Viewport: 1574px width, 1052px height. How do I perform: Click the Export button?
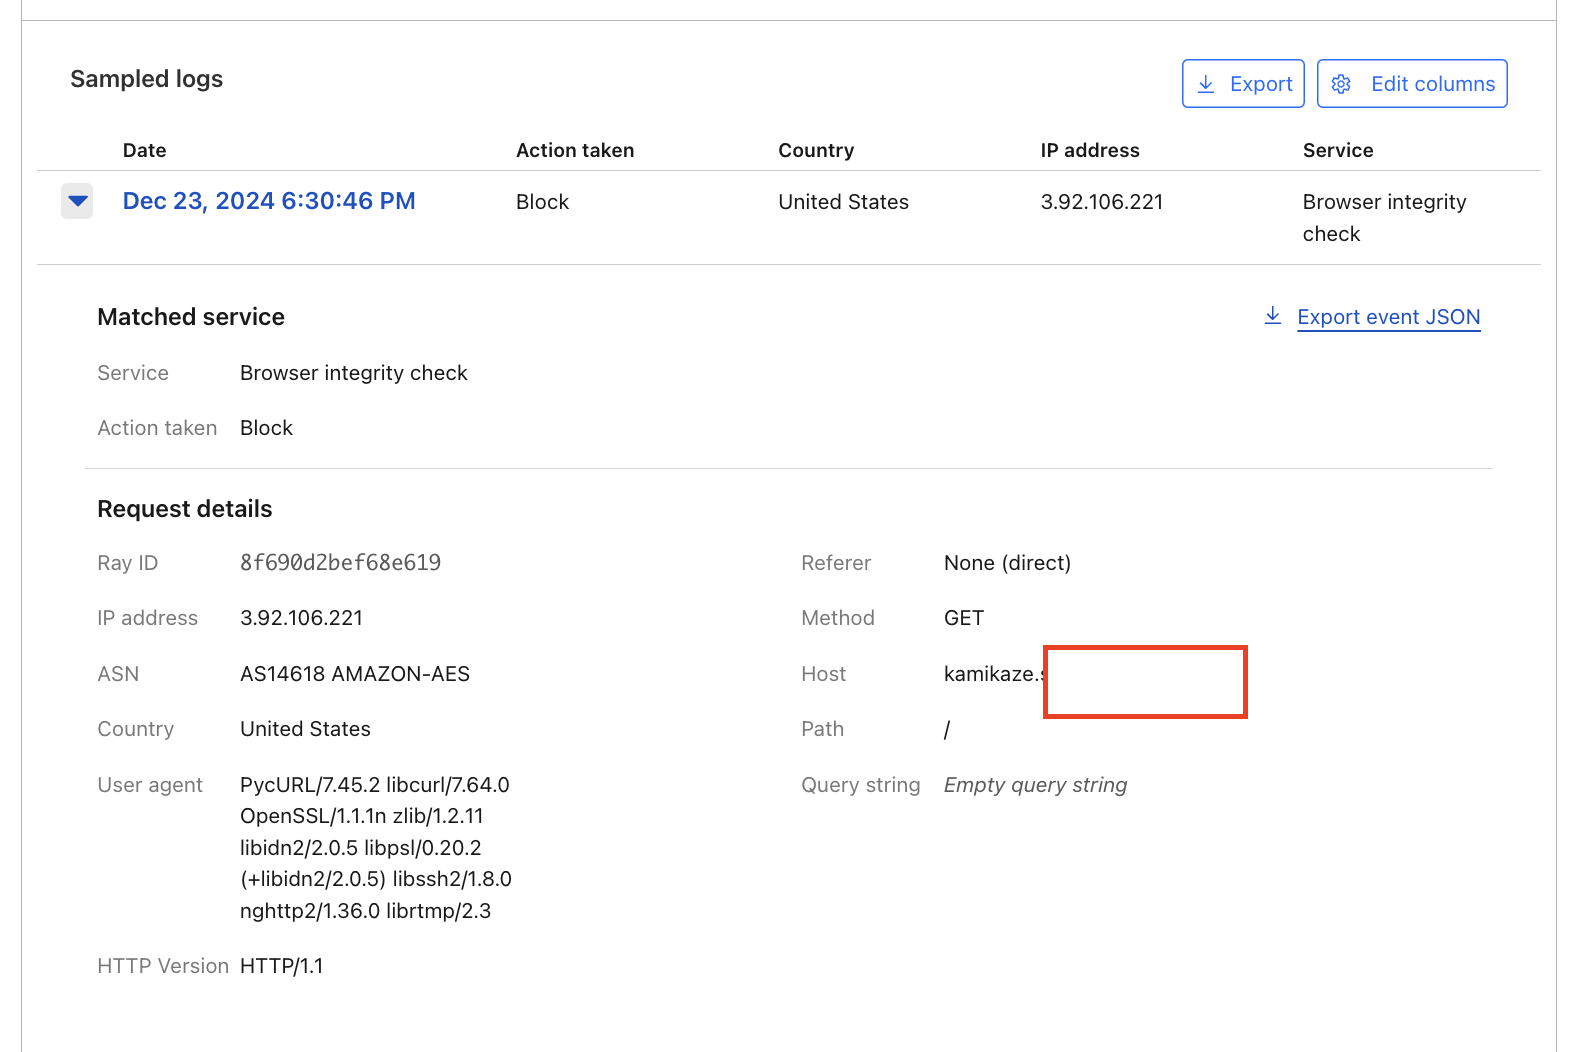coord(1243,84)
